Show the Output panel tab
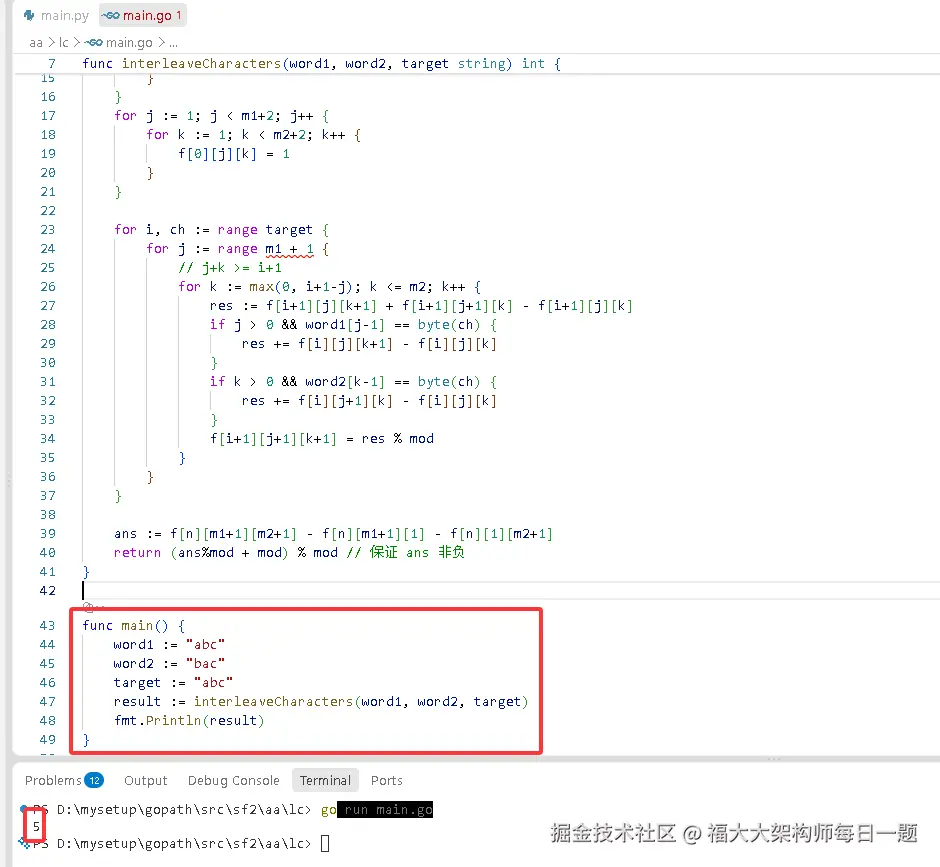The width and height of the screenshot is (940, 867). coord(146,780)
